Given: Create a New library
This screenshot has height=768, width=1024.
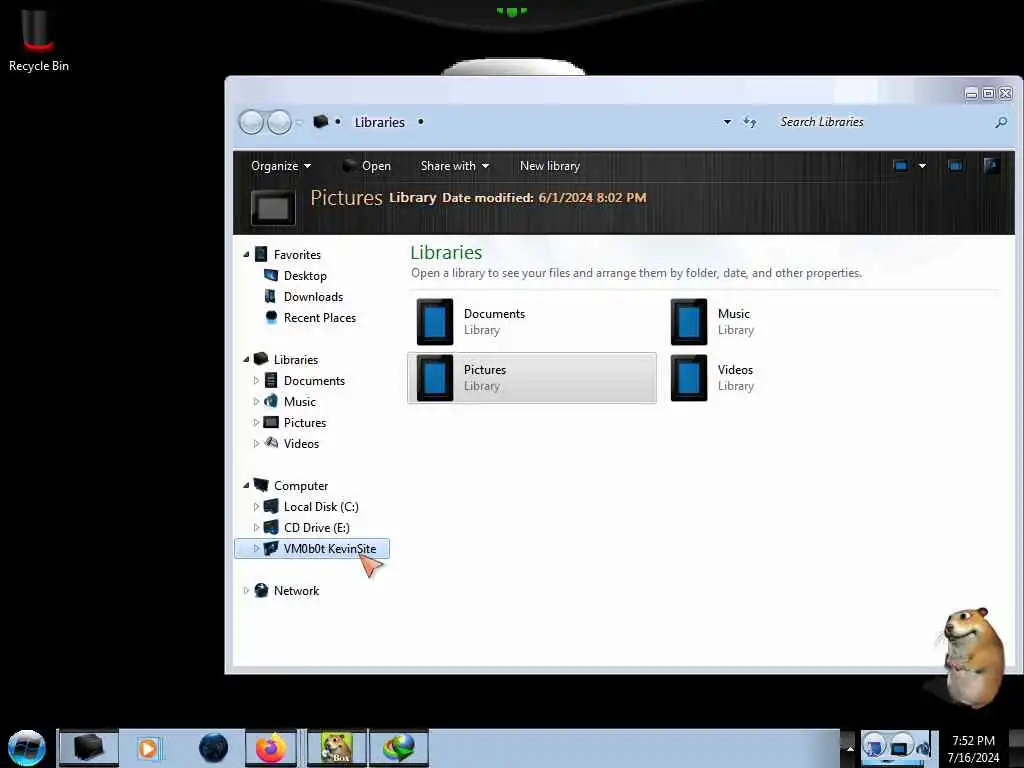Looking at the screenshot, I should pos(549,166).
